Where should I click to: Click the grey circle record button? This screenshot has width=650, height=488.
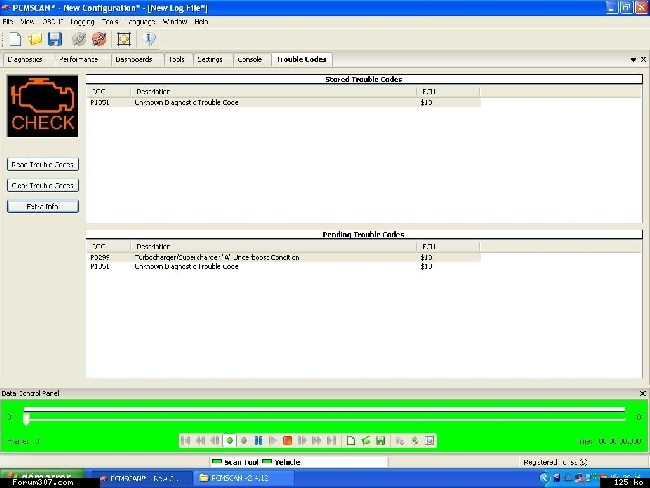click(x=244, y=440)
